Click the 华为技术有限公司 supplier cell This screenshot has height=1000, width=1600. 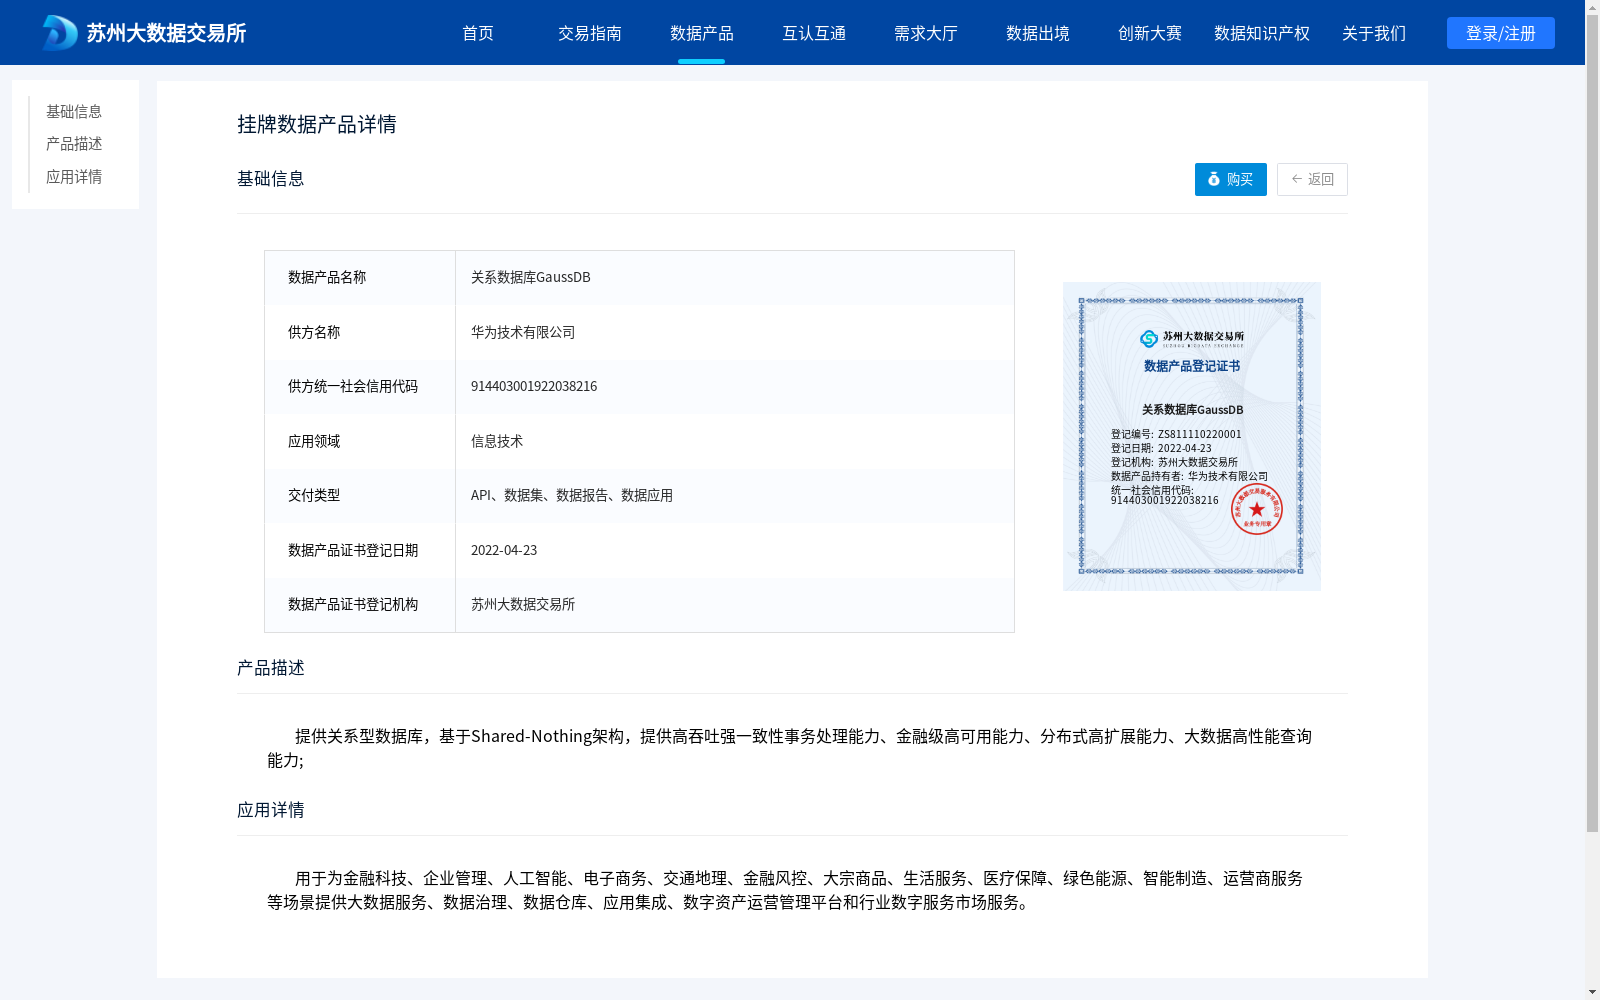pyautogui.click(x=735, y=332)
